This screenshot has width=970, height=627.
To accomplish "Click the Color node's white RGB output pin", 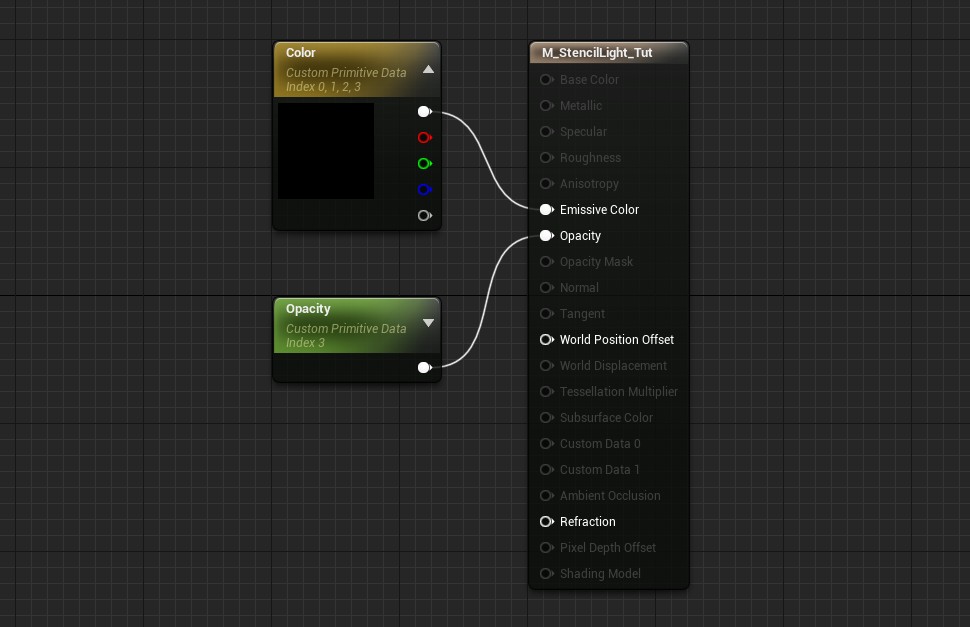I will point(424,112).
